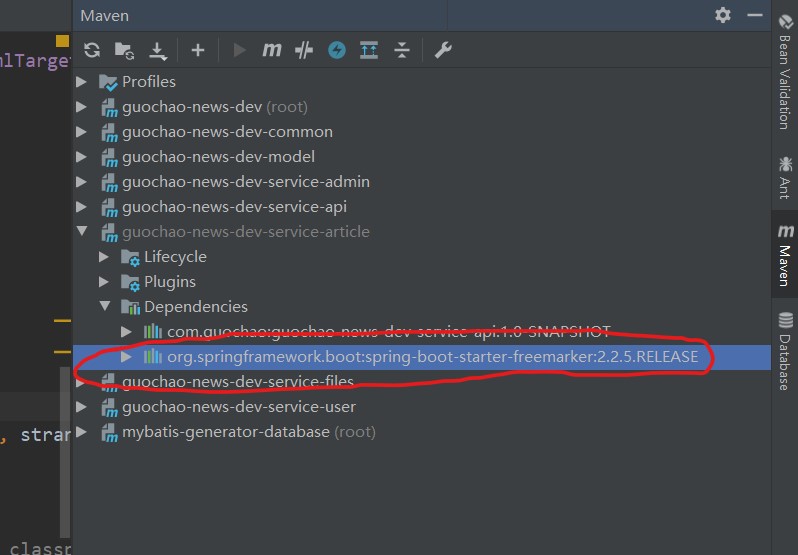Click guochao-news-dev-common module icon
This screenshot has width=798, height=555.
point(109,133)
